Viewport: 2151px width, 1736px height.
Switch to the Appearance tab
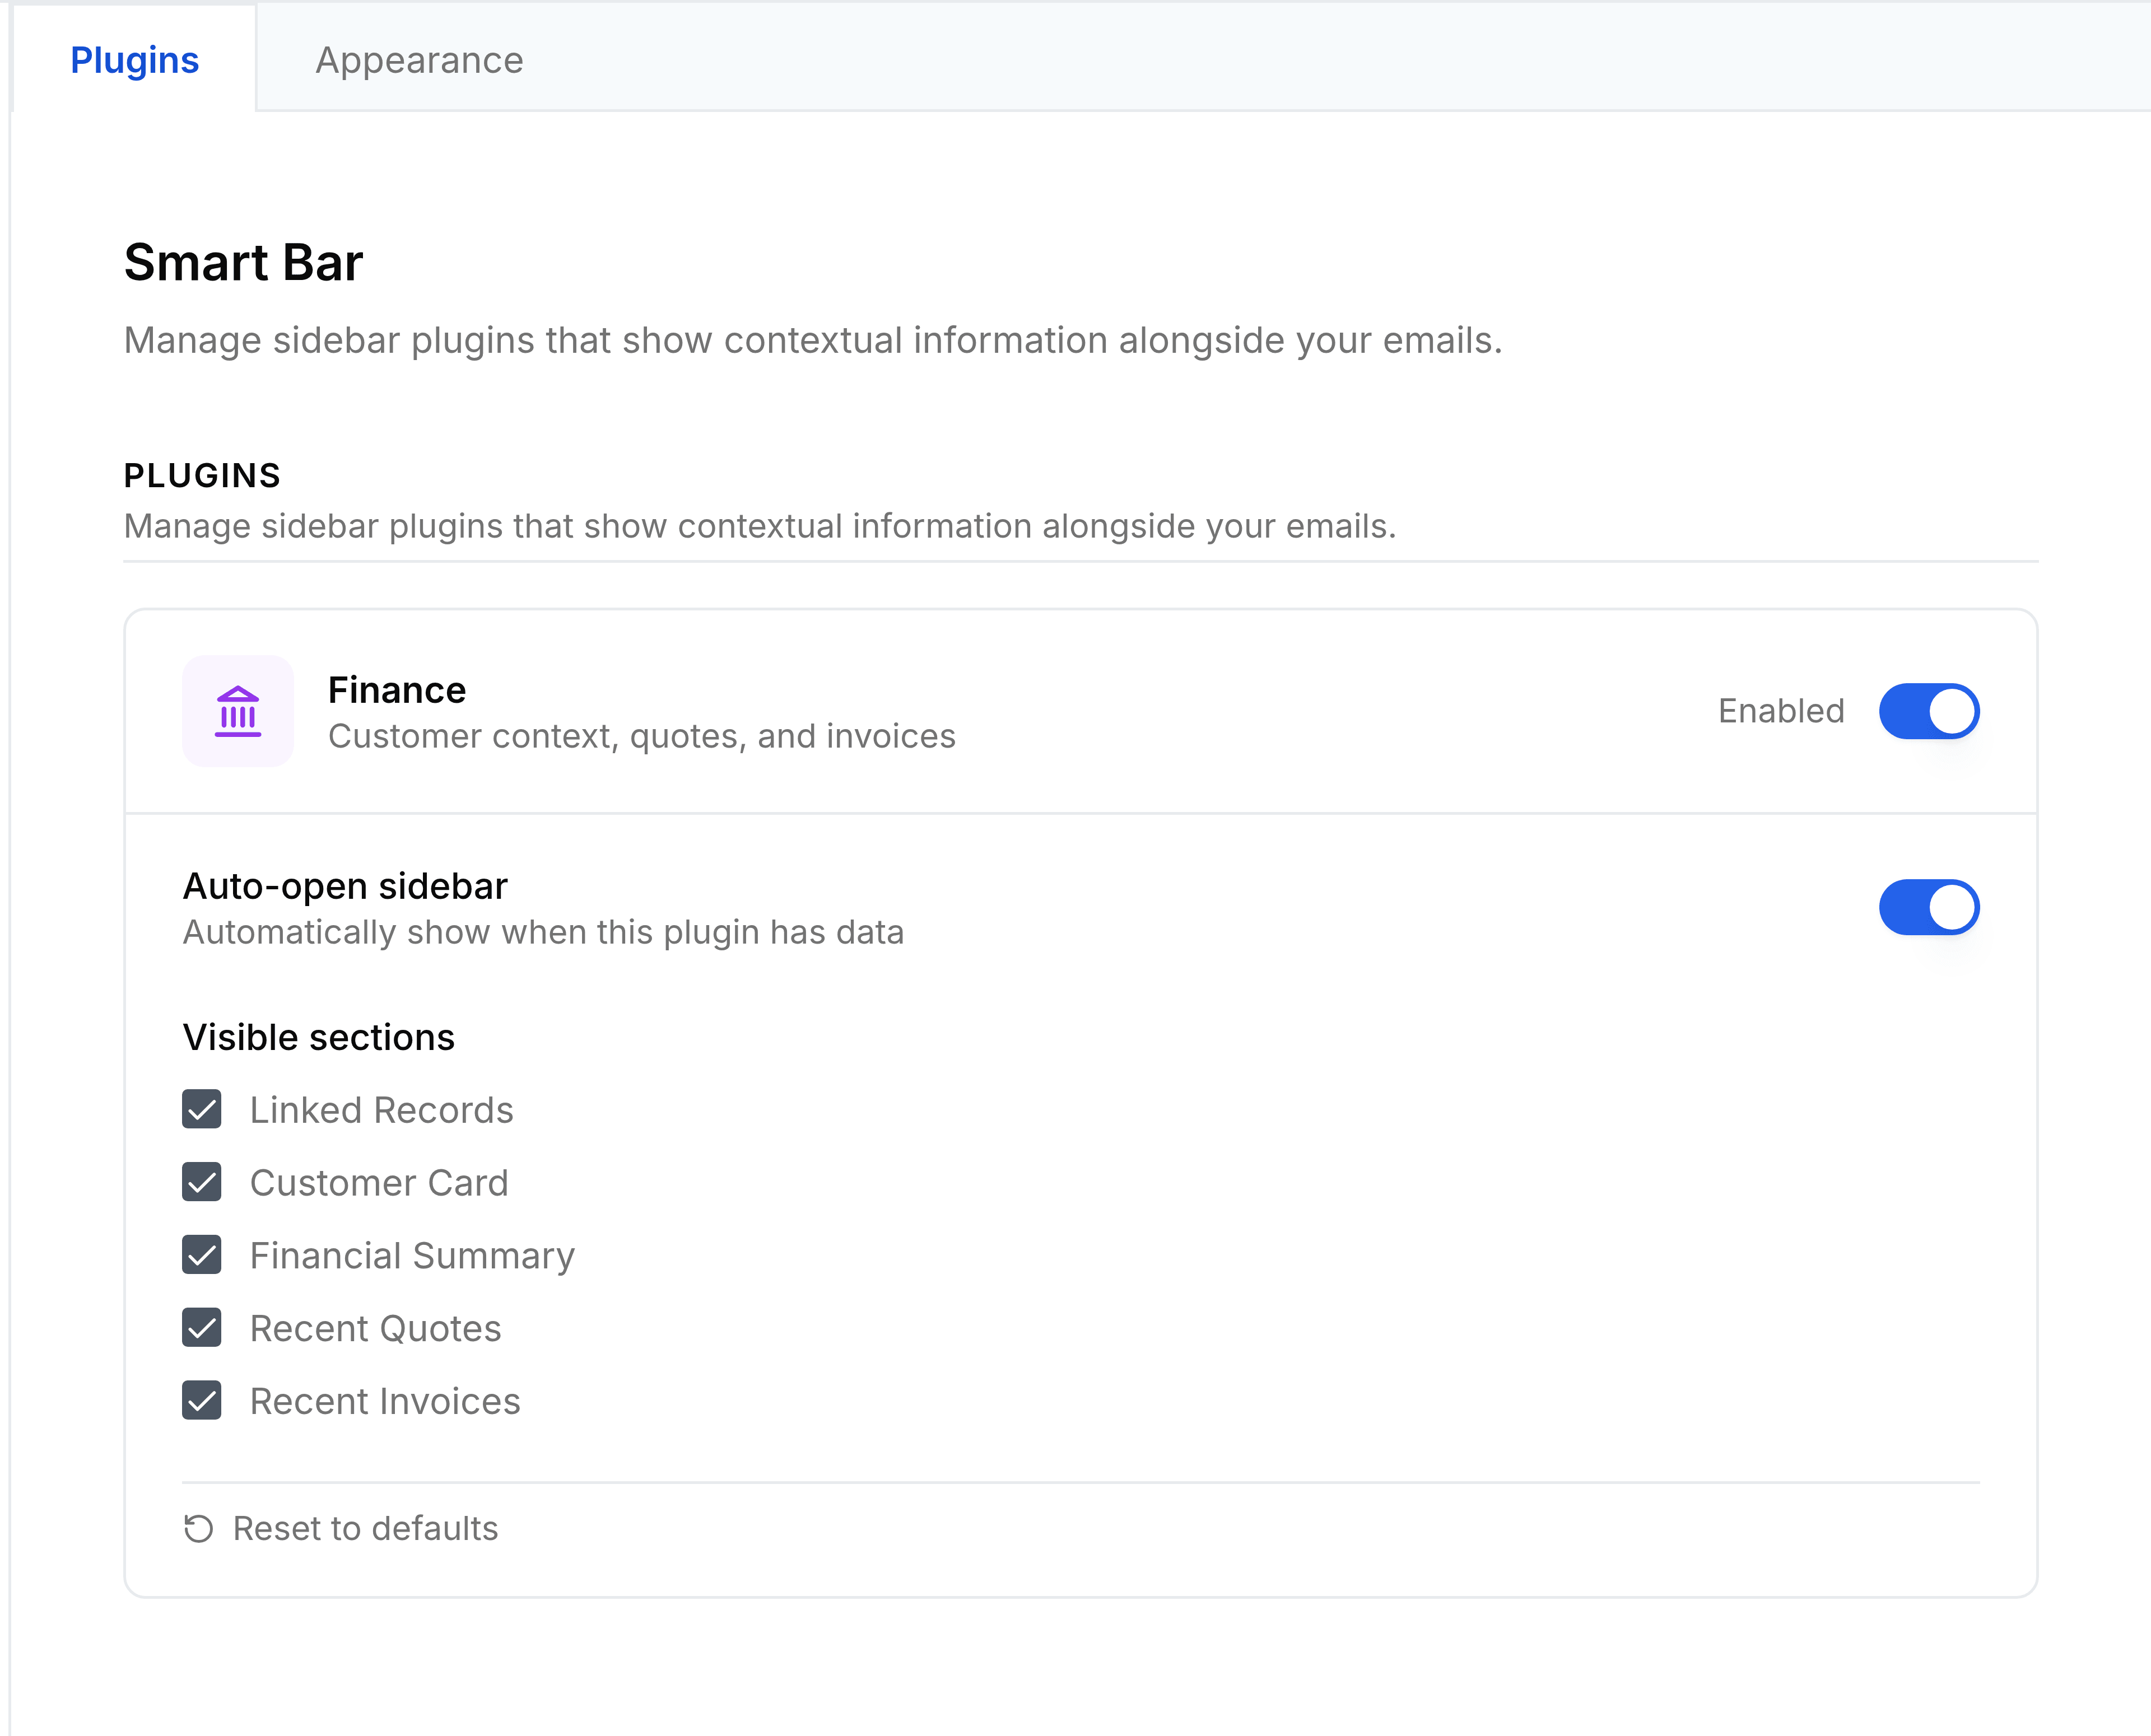(419, 60)
